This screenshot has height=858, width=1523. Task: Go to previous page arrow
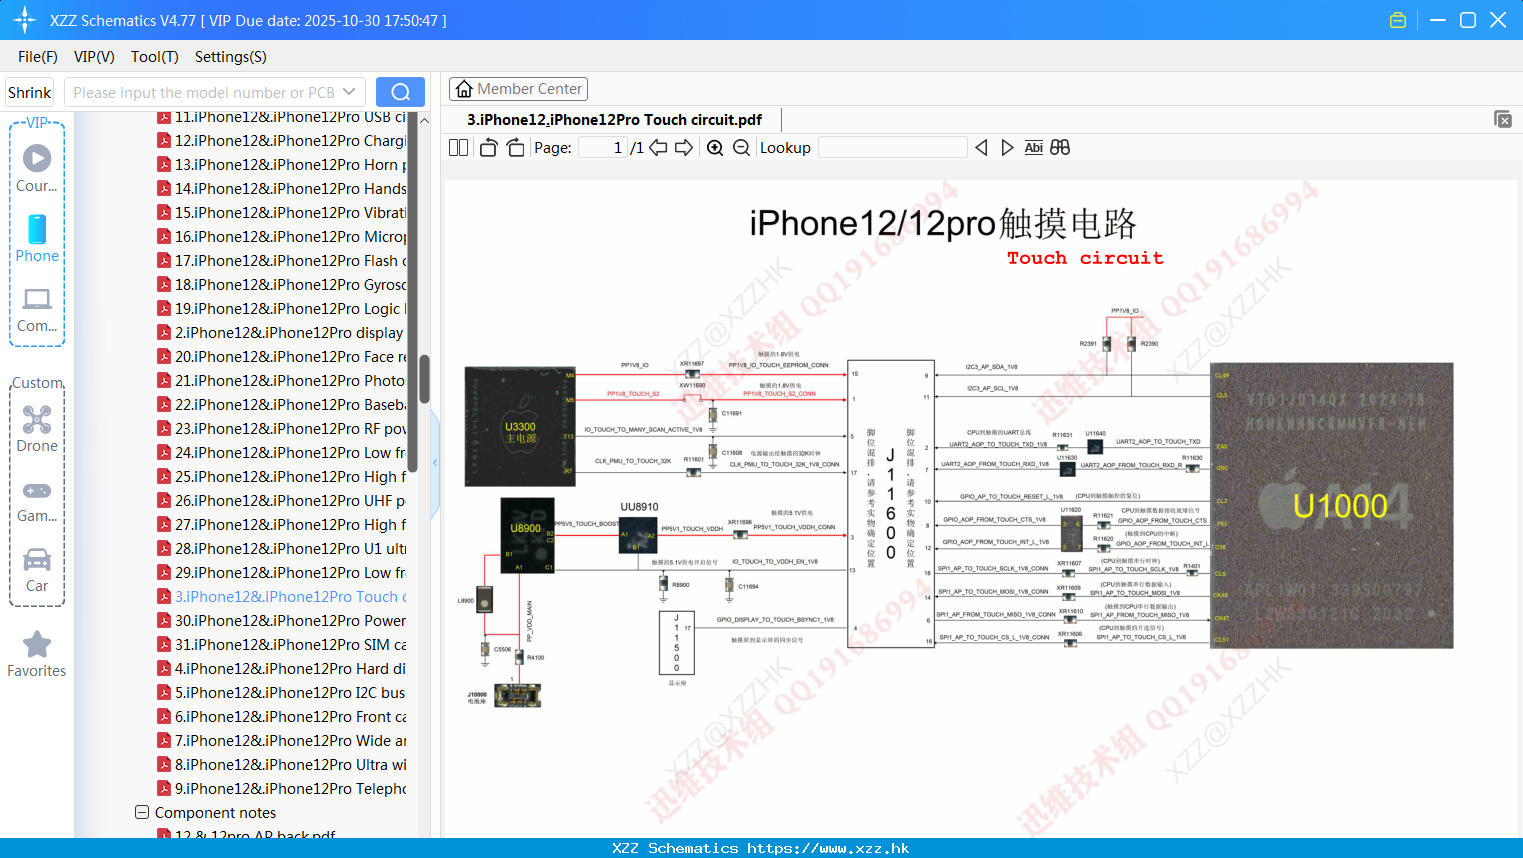click(x=658, y=148)
